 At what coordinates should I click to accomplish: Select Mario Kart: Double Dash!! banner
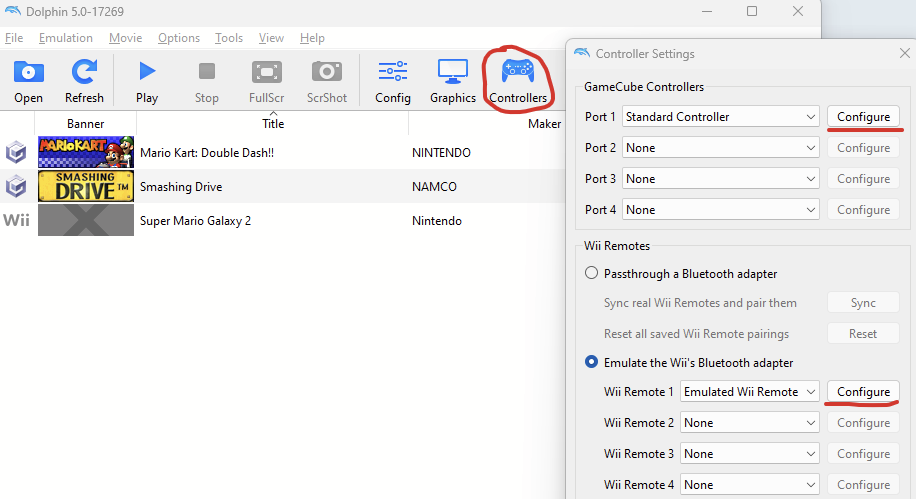point(85,153)
